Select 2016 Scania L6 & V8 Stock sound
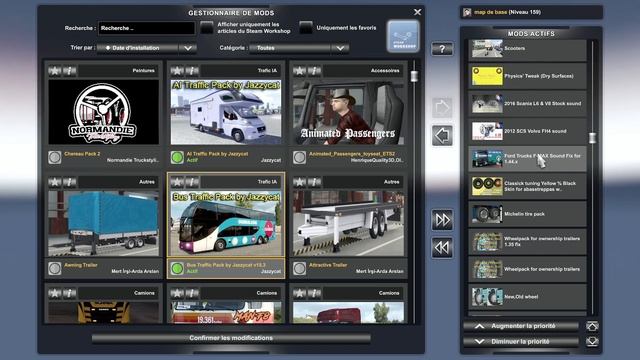The image size is (640, 360). tap(527, 104)
